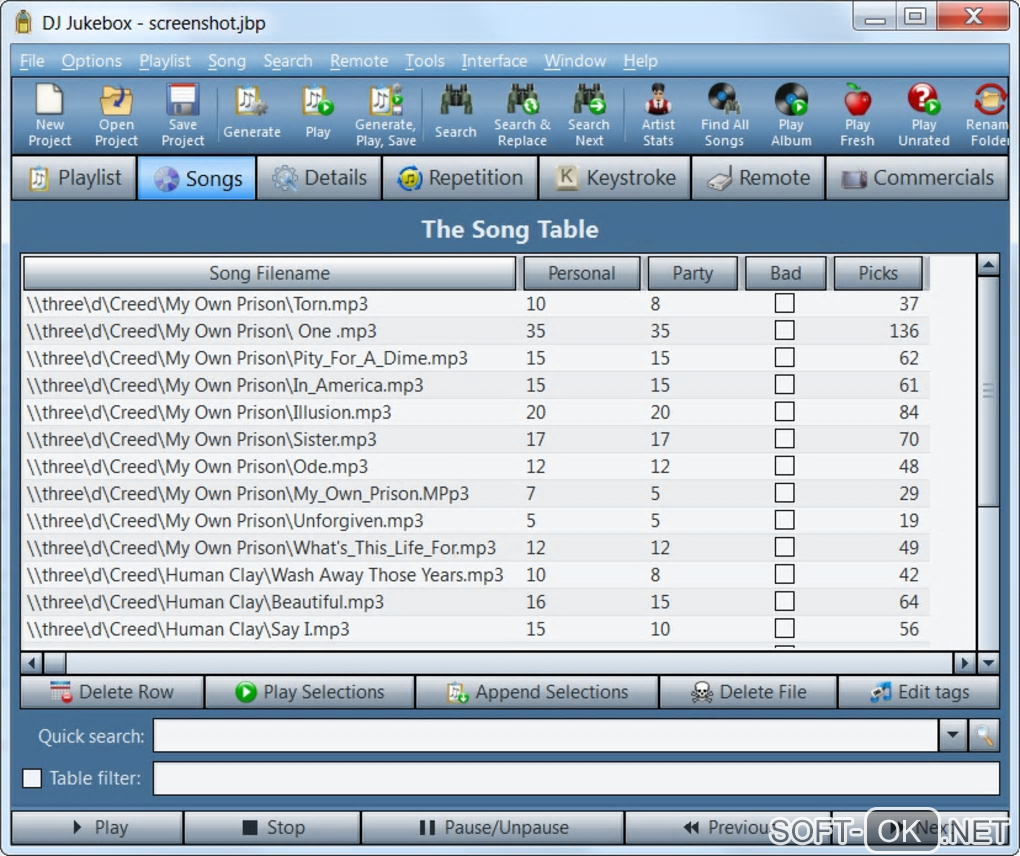The width and height of the screenshot is (1020, 856).
Task: Tick Bad checkbox for Unforgiven.mp3
Action: coord(784,520)
